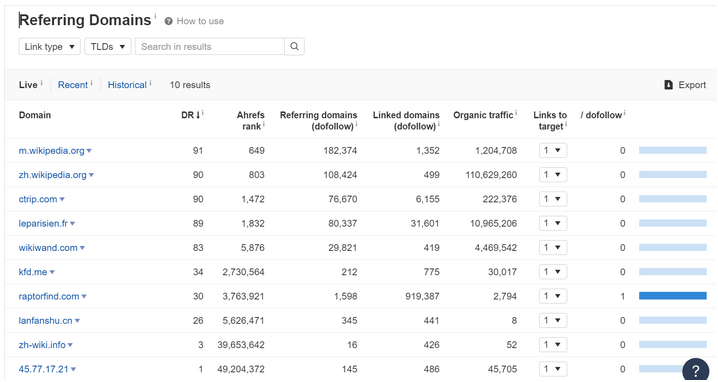Open links-to-target dropdown for raptorfind.com

553,296
